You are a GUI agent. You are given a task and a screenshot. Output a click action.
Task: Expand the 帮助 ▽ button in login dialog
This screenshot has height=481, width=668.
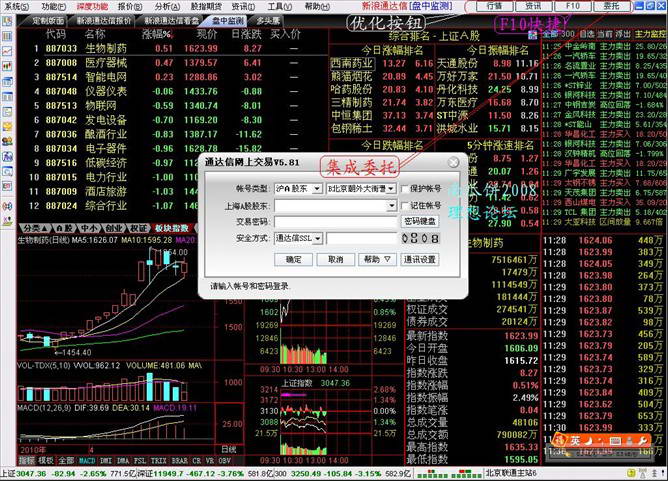coord(377,259)
